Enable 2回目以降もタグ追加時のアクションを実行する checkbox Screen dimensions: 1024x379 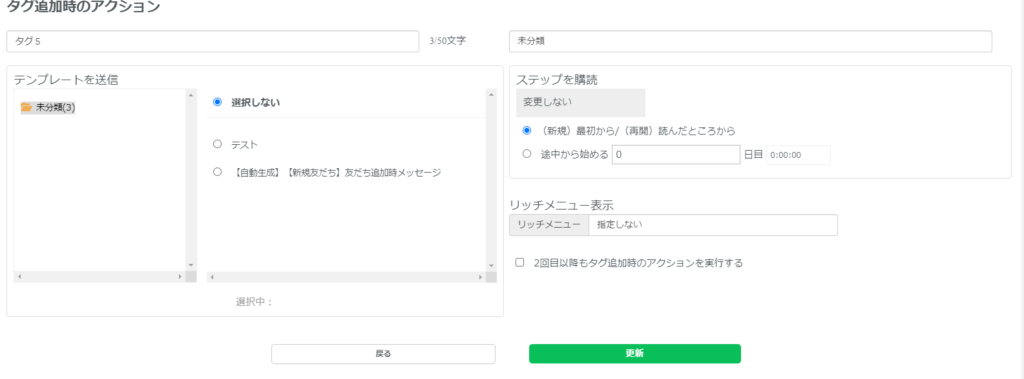click(520, 263)
